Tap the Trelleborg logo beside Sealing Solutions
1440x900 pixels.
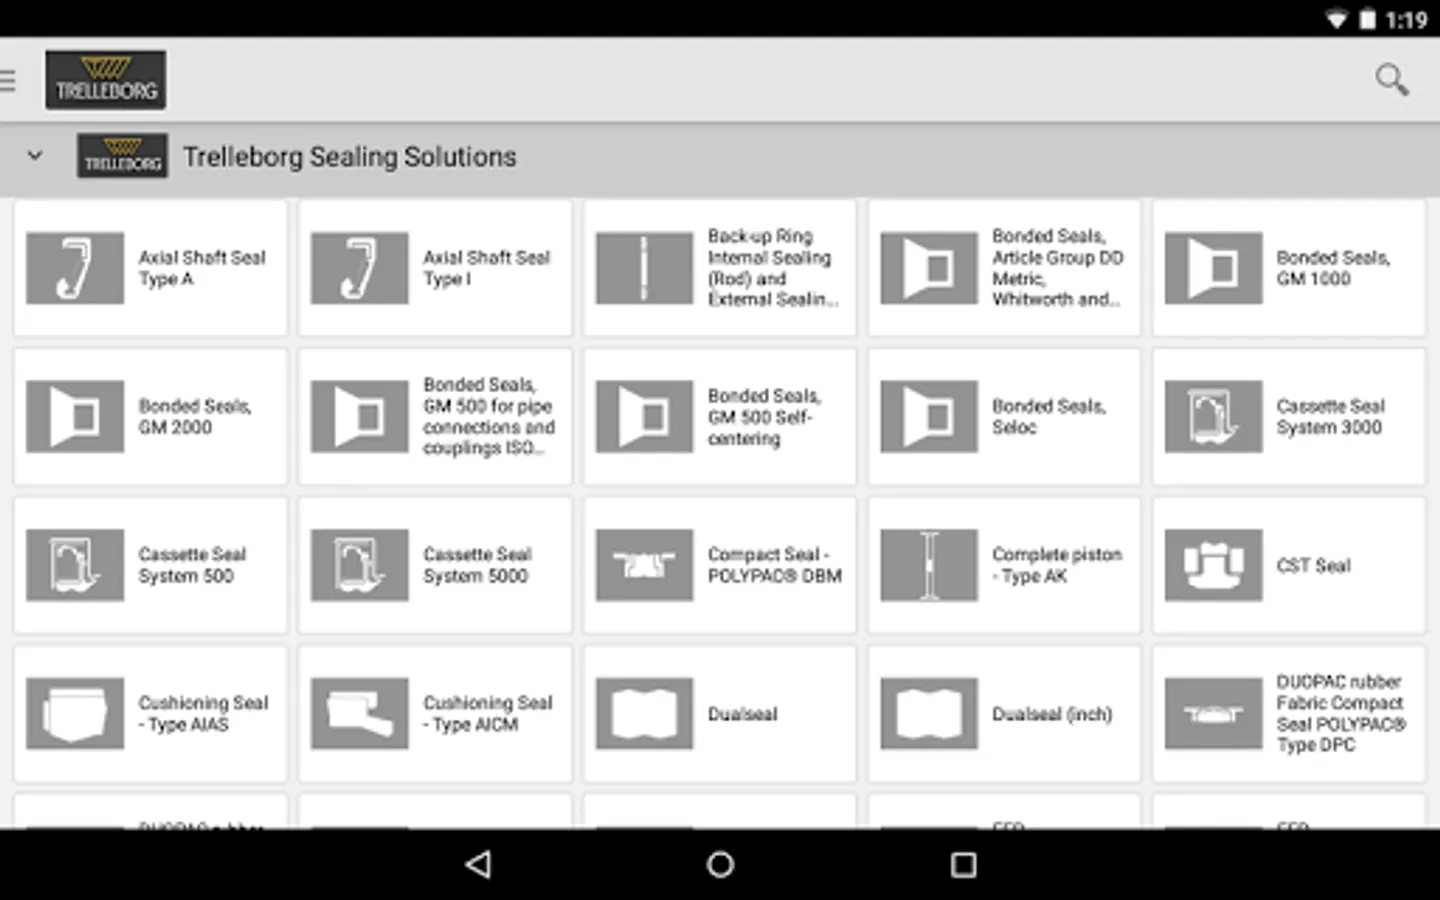[x=122, y=156]
